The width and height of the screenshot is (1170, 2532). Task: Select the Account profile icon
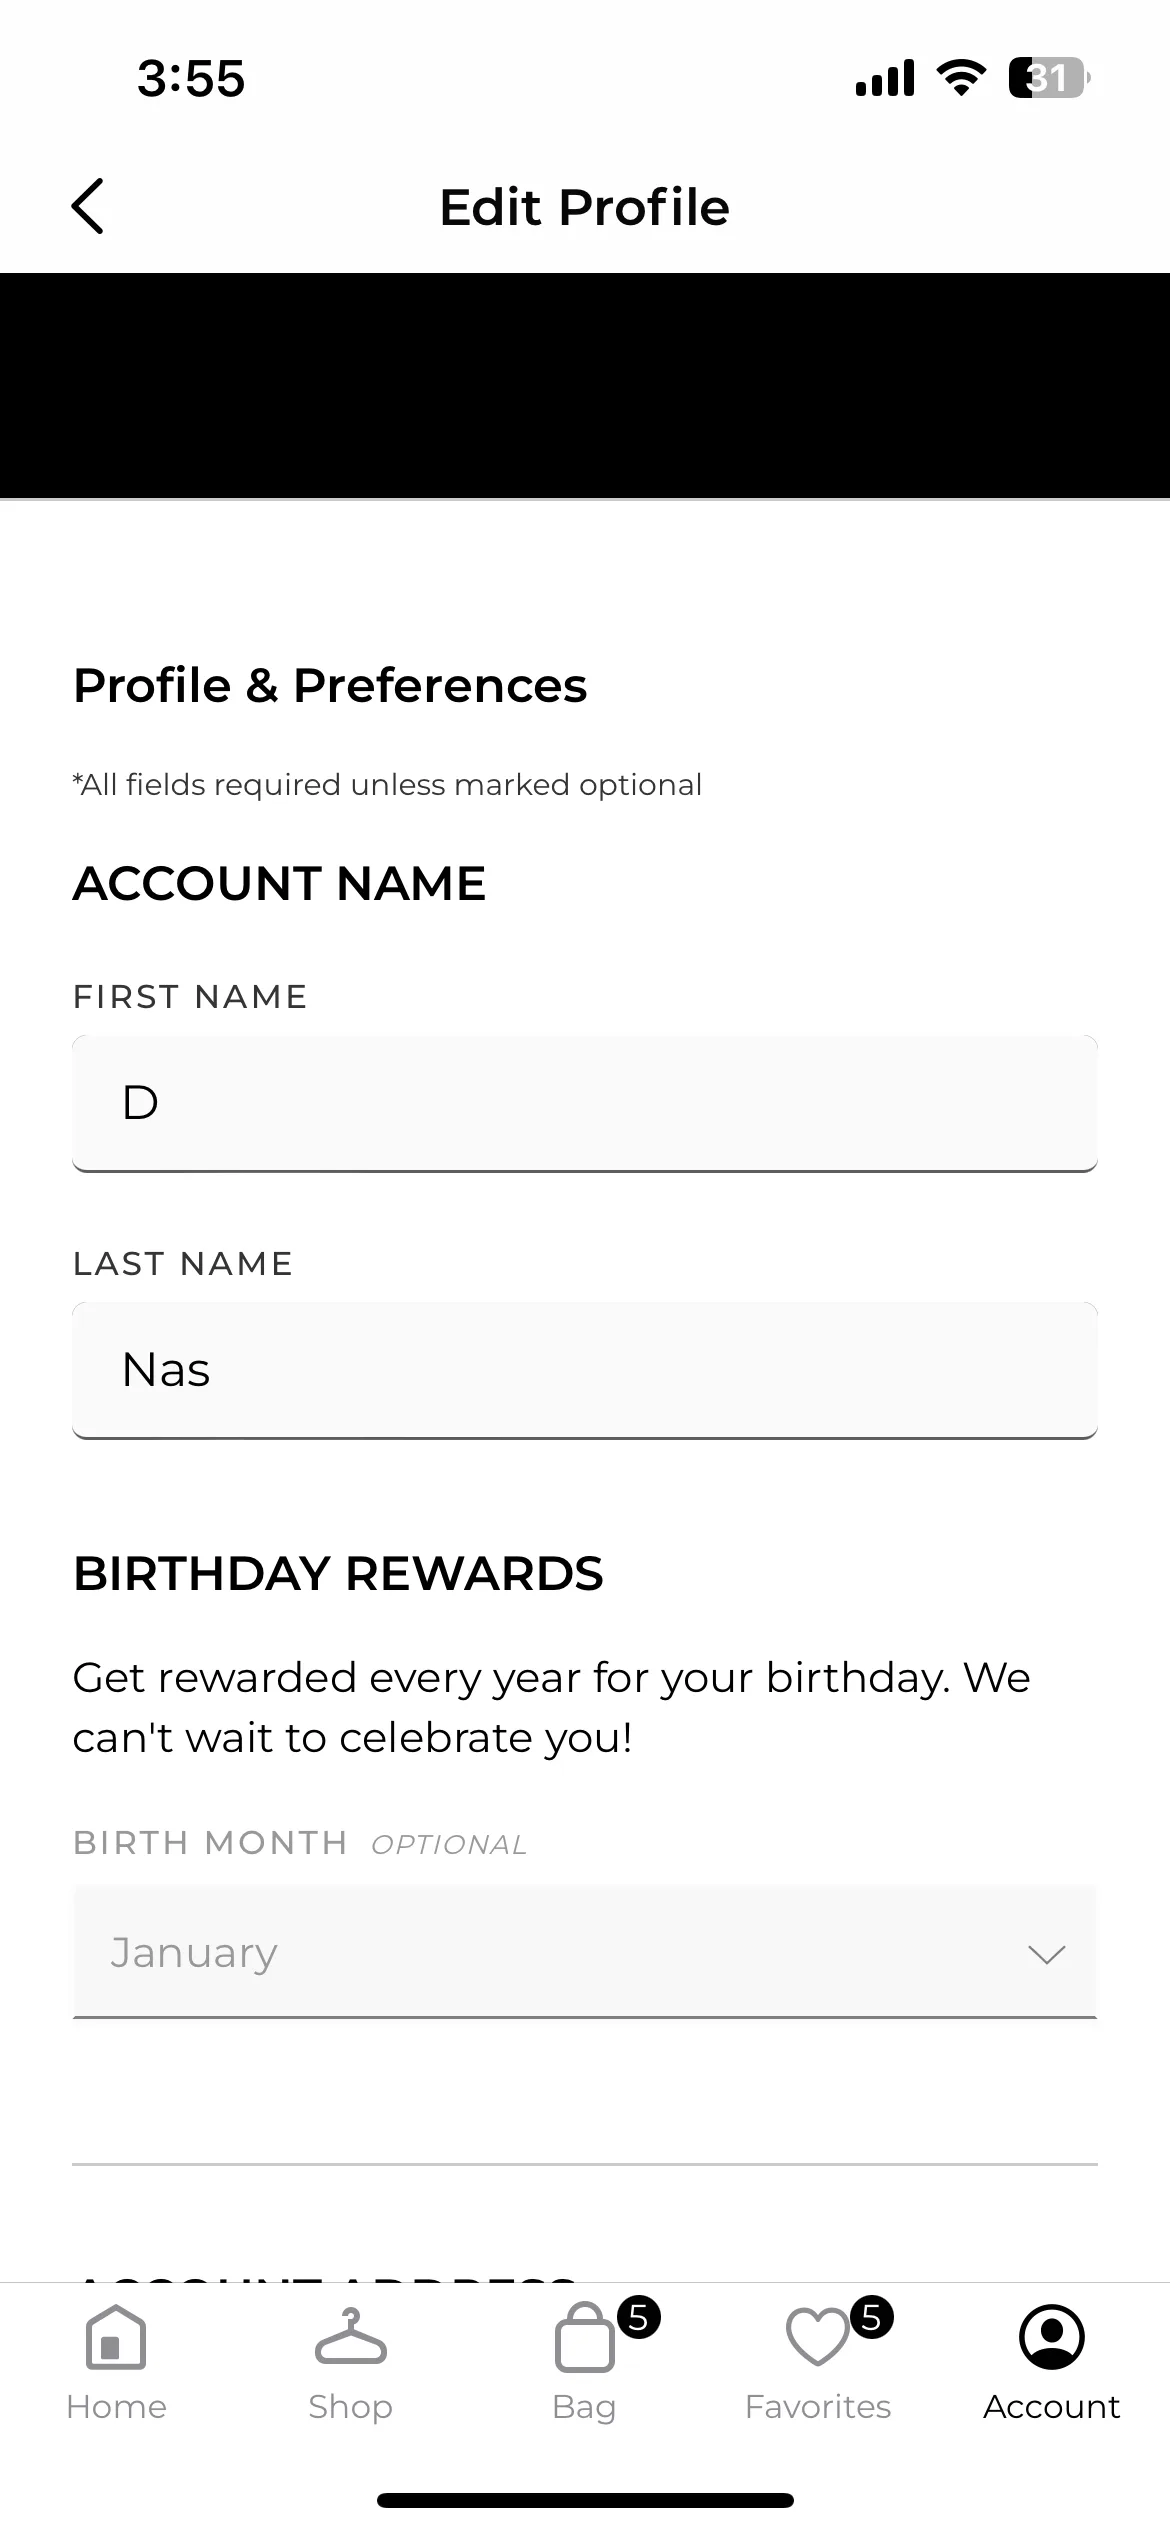(1051, 2337)
